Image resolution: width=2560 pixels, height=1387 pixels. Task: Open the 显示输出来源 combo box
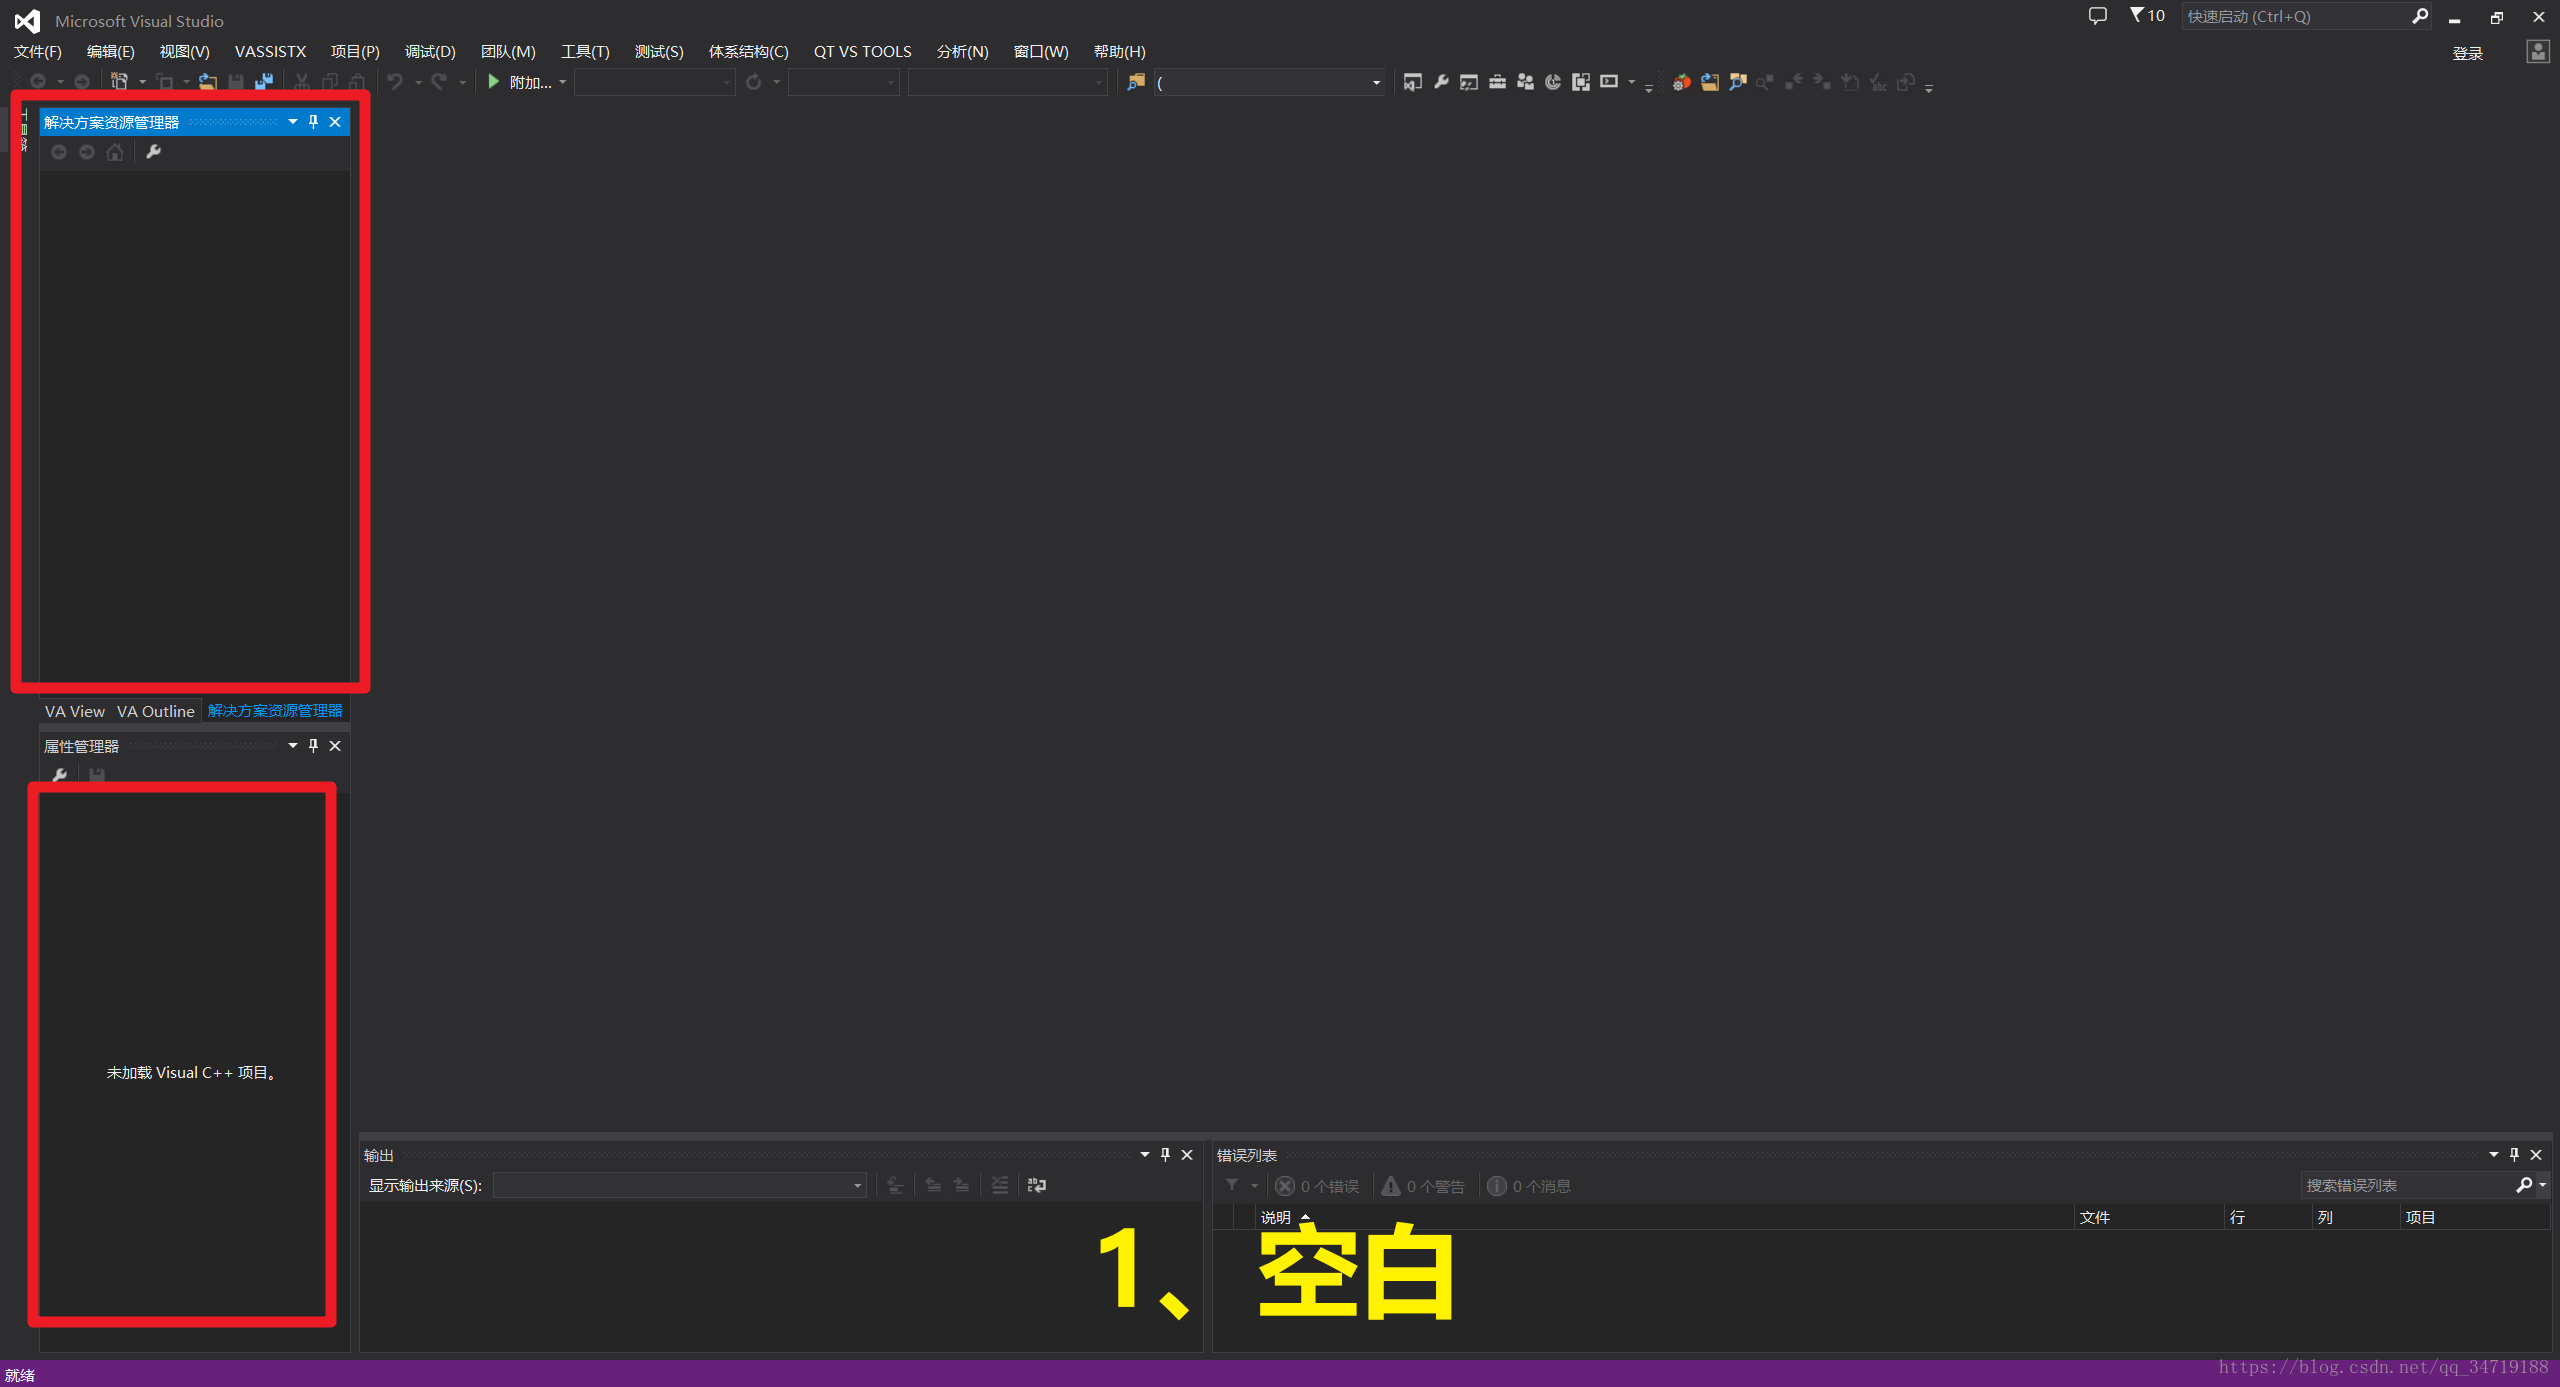[x=679, y=1185]
